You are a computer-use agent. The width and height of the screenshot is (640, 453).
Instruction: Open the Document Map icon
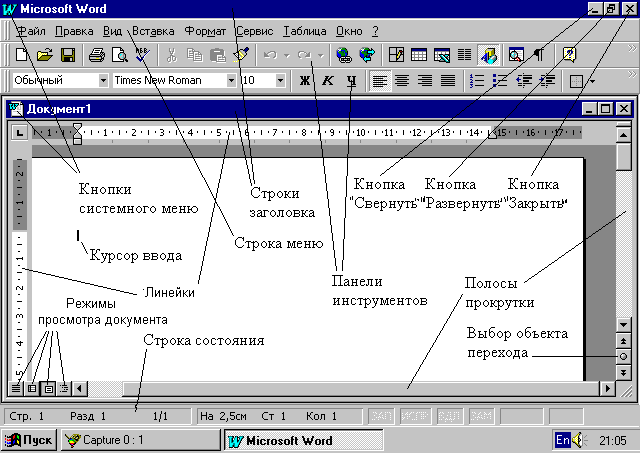tap(516, 54)
